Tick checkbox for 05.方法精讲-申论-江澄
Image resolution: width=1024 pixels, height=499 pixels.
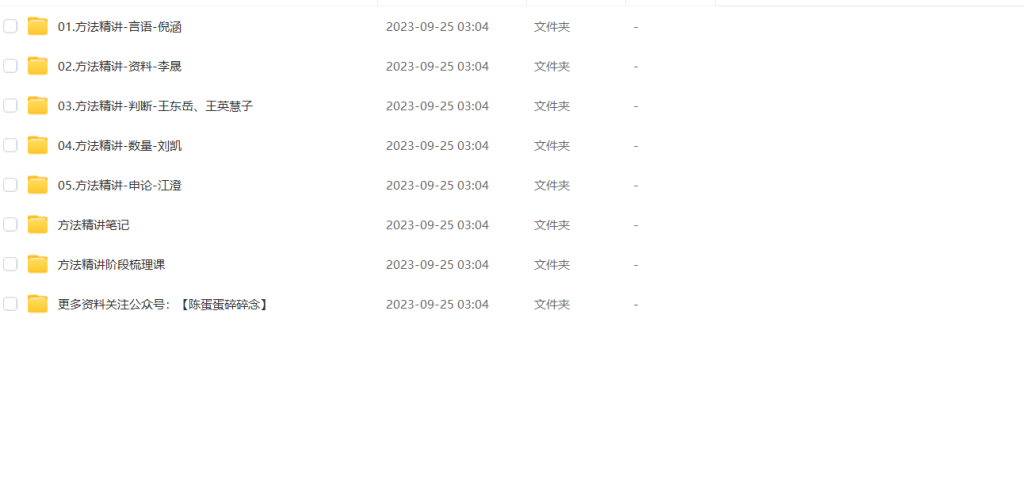click(x=10, y=185)
